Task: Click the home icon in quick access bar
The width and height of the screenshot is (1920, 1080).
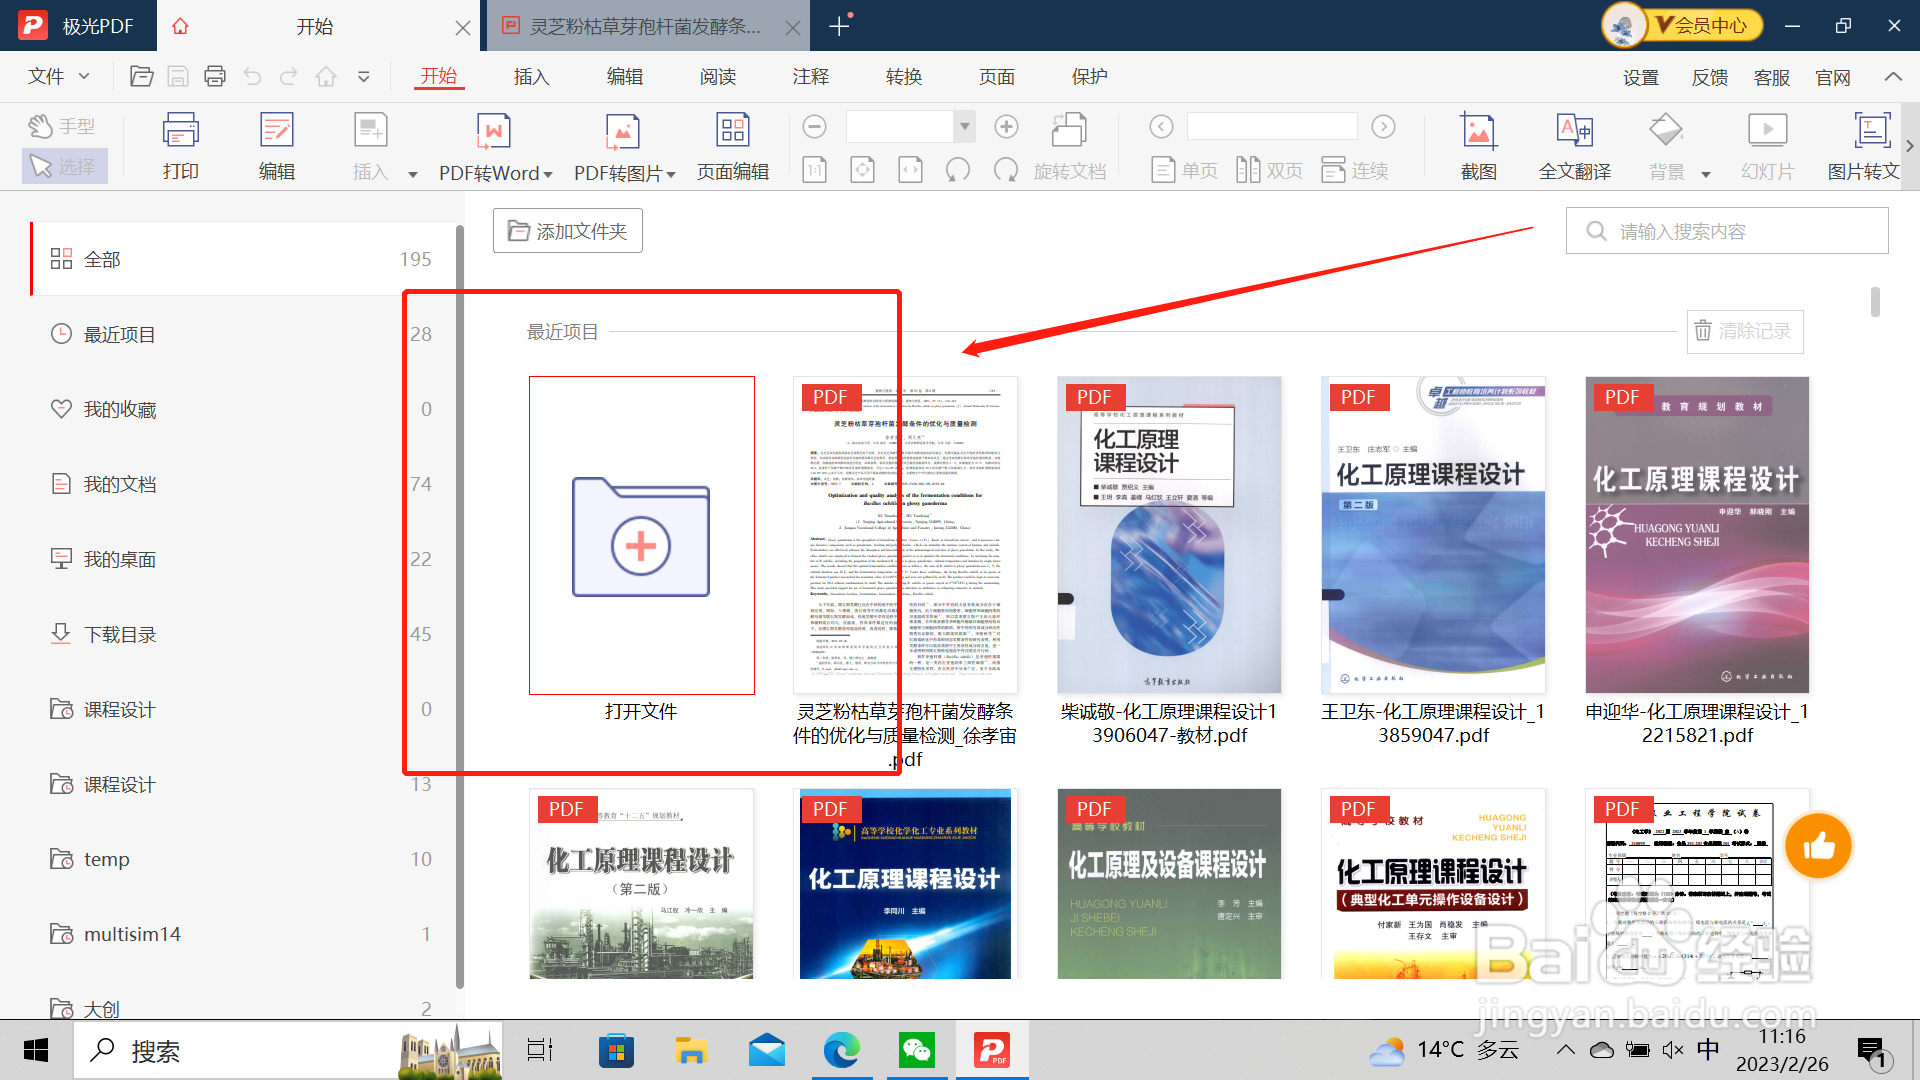Action: click(326, 77)
